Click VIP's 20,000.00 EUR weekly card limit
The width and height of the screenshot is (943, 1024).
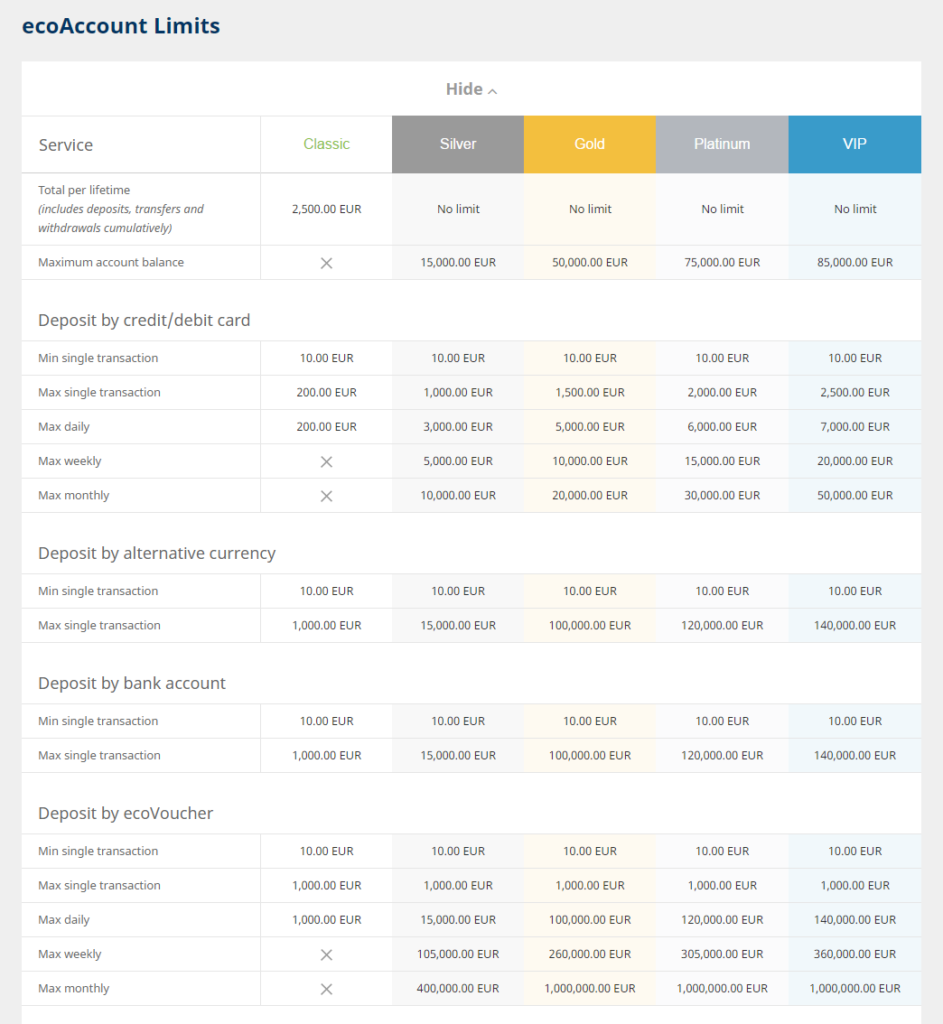855,461
